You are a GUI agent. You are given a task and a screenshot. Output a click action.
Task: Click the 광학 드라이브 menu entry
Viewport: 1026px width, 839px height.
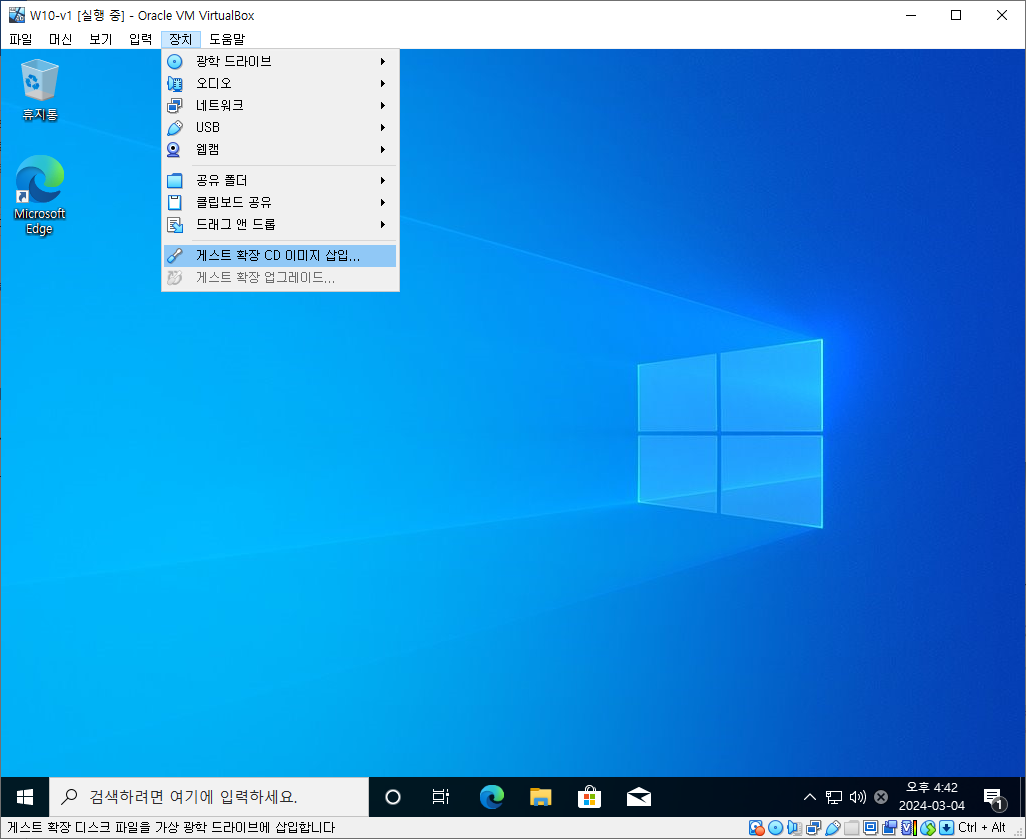pyautogui.click(x=280, y=62)
